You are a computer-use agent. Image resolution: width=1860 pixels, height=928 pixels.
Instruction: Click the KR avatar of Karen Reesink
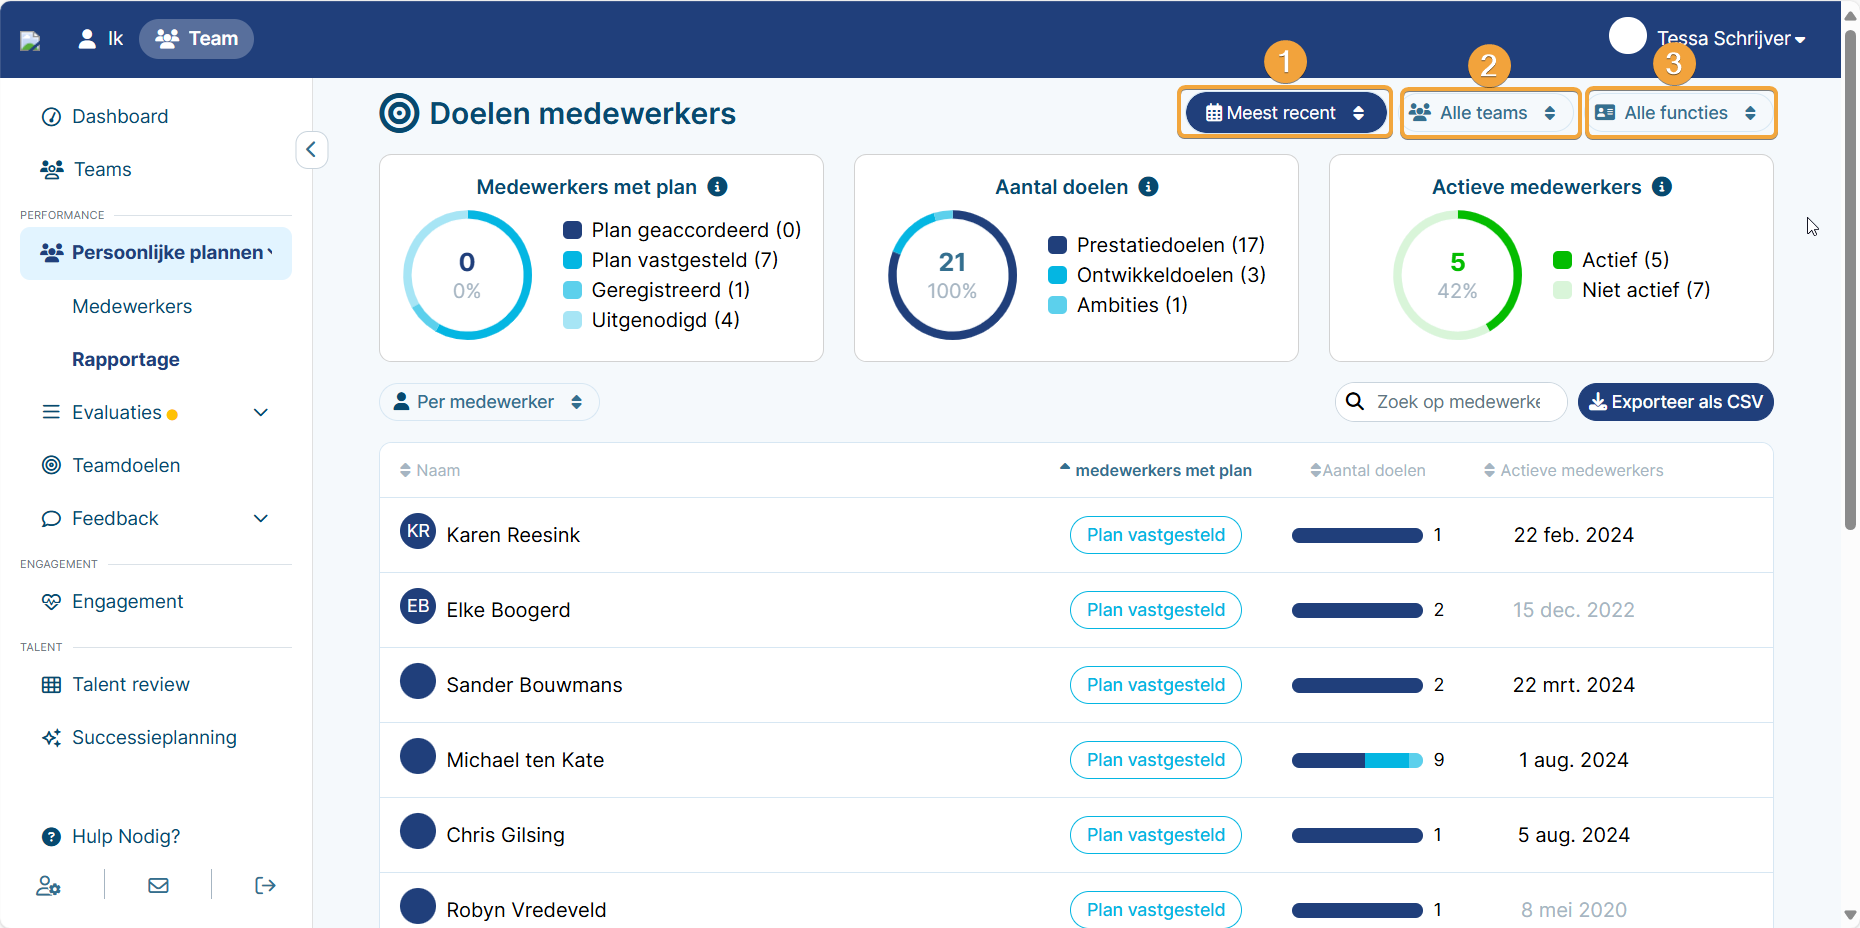pos(418,531)
